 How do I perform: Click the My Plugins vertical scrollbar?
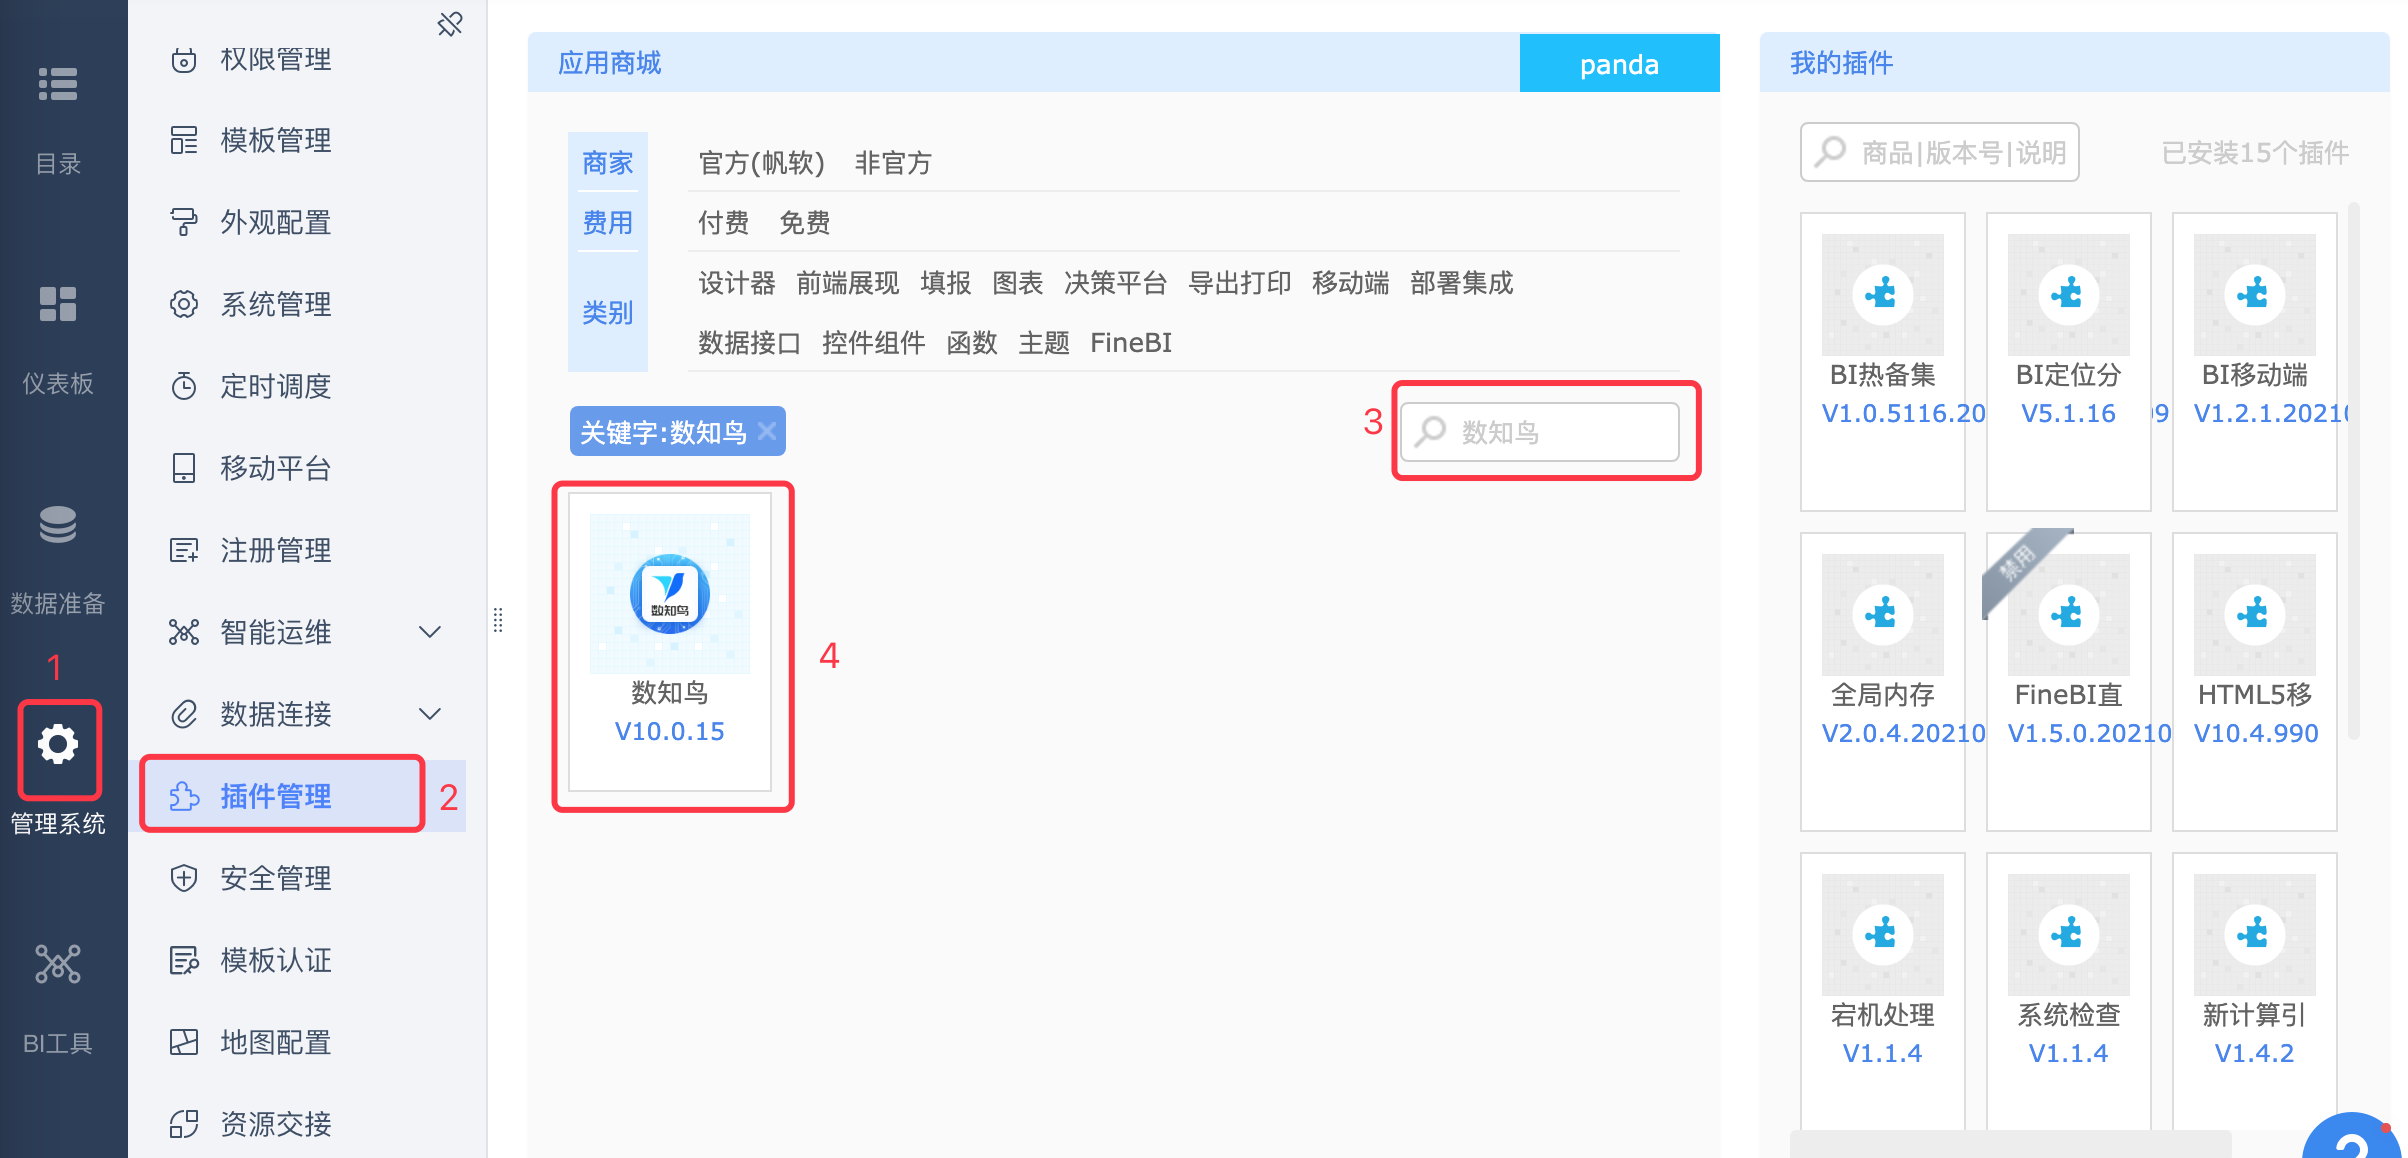2354,470
